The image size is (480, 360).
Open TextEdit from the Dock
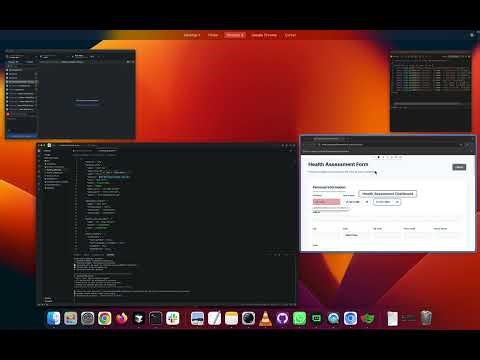pos(214,318)
